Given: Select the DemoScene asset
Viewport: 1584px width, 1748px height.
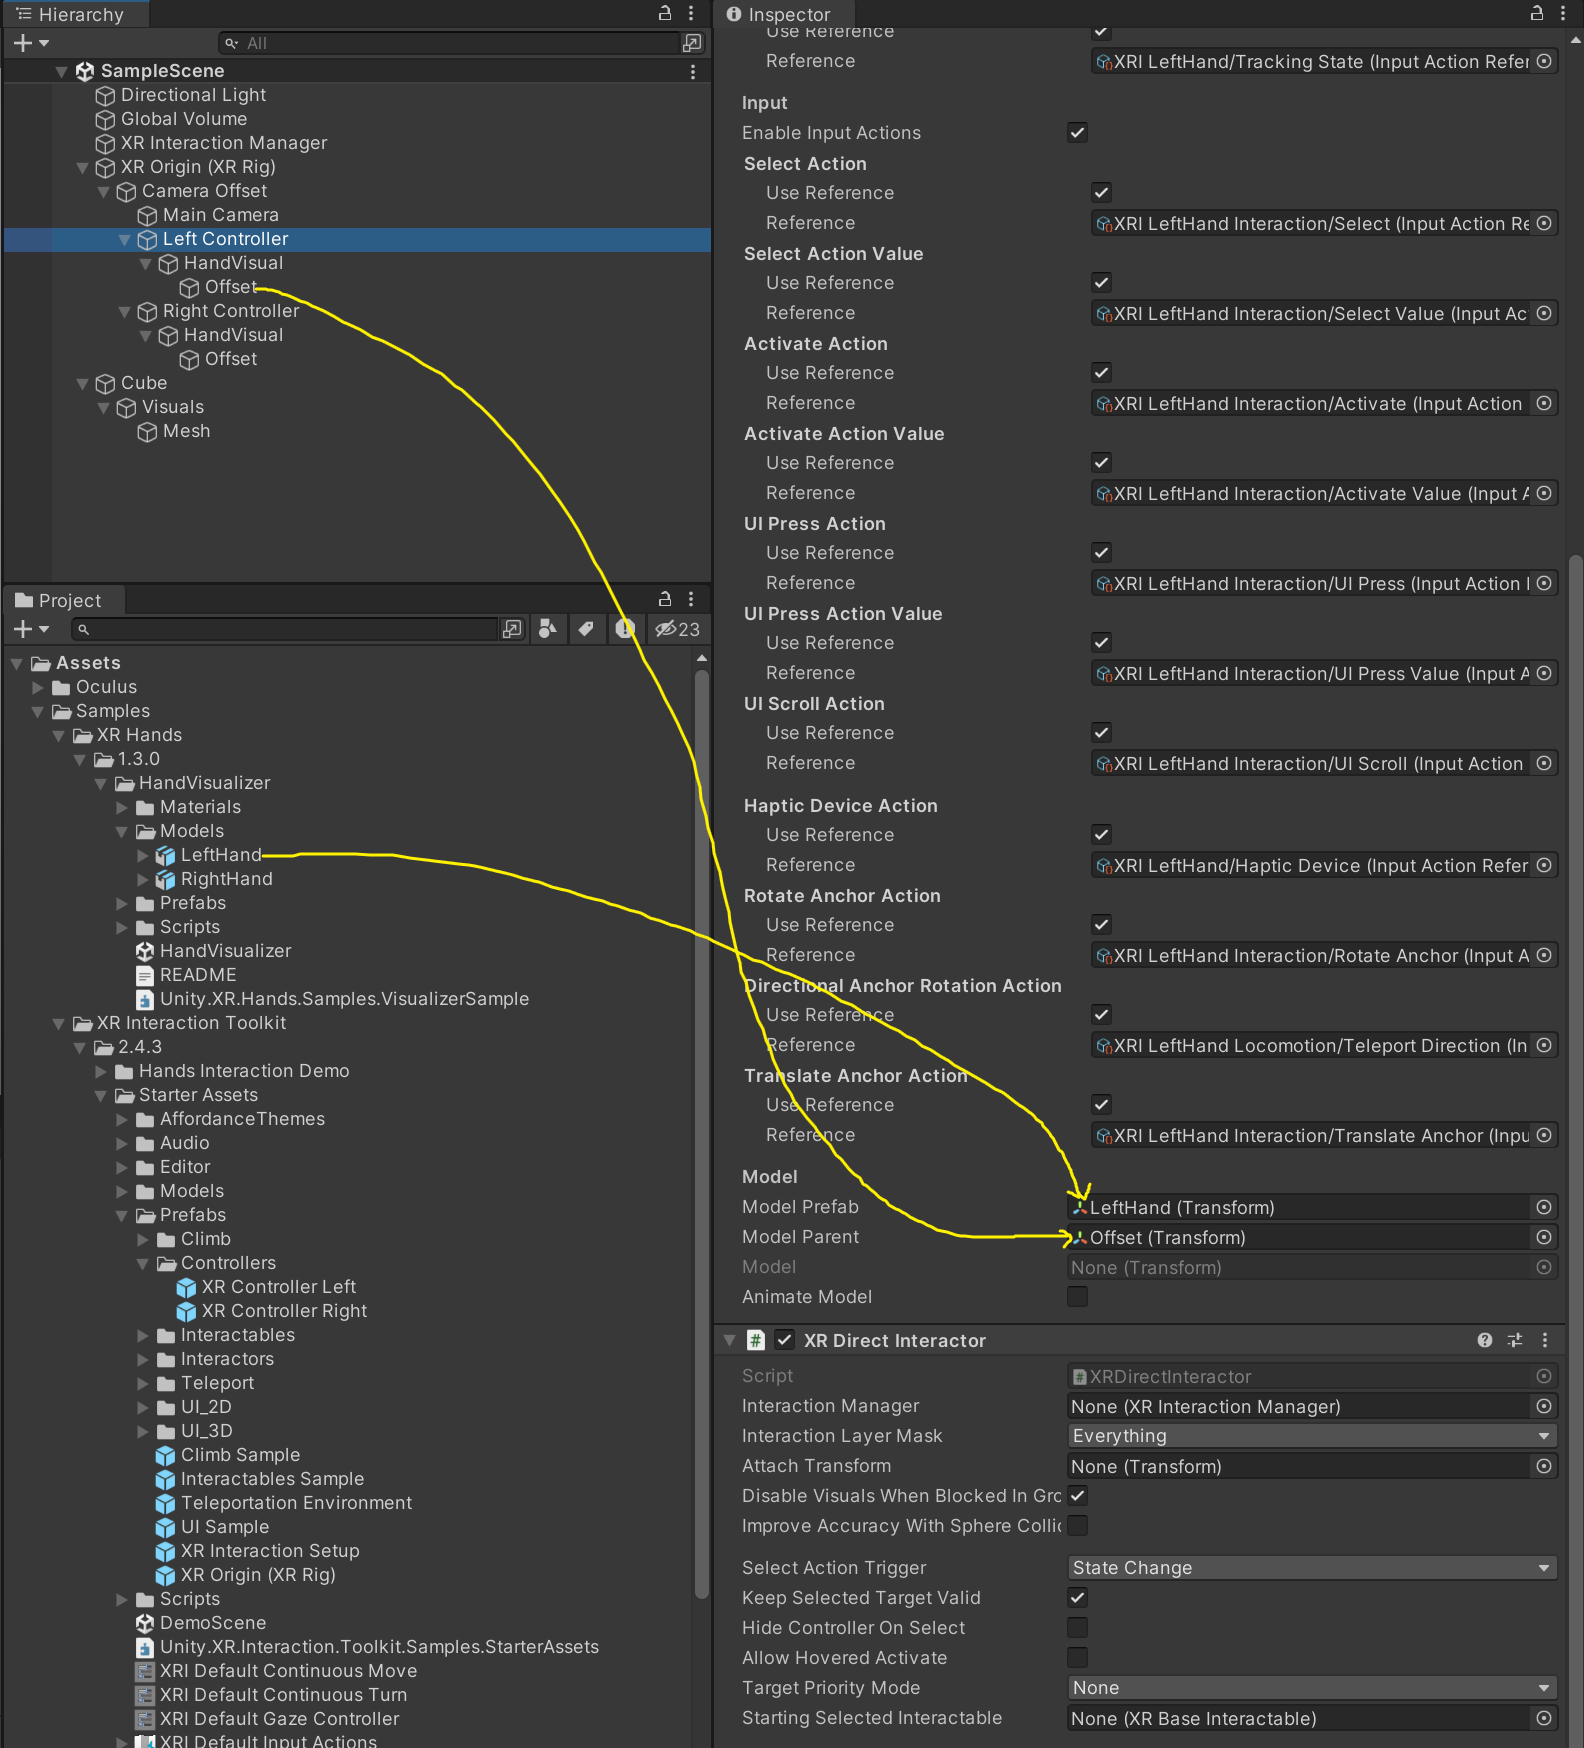Looking at the screenshot, I should [x=213, y=1623].
